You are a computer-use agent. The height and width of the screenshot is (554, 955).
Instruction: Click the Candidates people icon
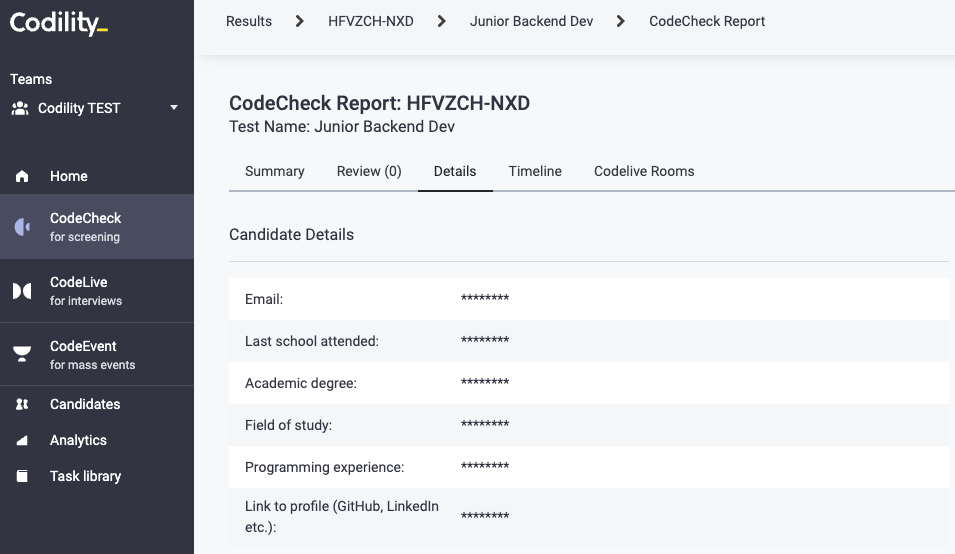pyautogui.click(x=22, y=404)
